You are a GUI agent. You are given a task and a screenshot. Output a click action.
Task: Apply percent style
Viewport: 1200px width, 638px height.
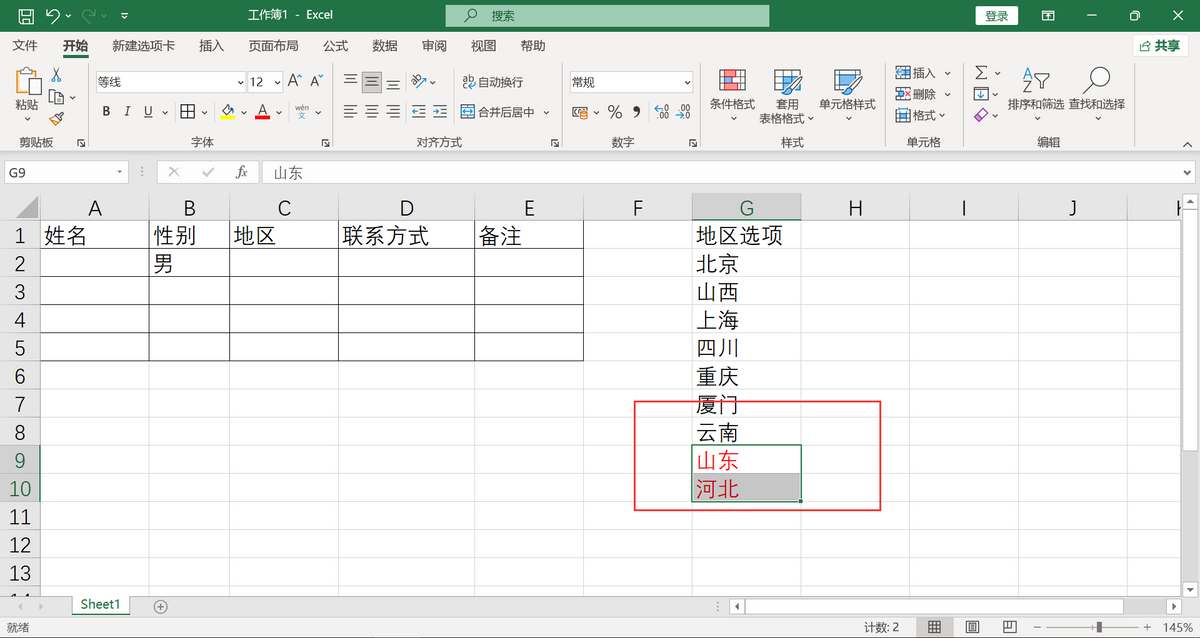(x=615, y=112)
